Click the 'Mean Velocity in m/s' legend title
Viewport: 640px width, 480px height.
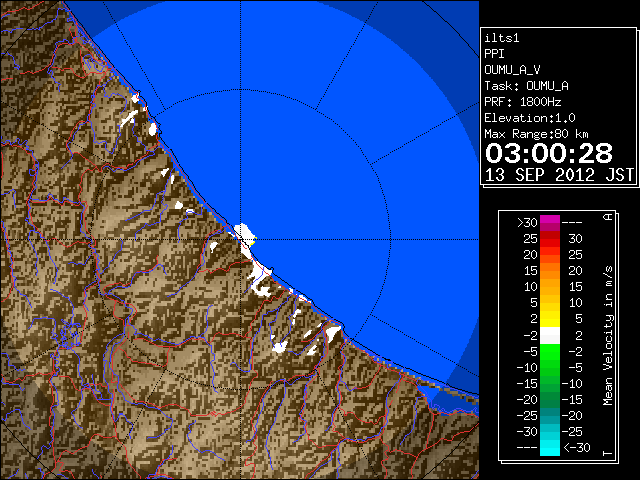point(608,335)
